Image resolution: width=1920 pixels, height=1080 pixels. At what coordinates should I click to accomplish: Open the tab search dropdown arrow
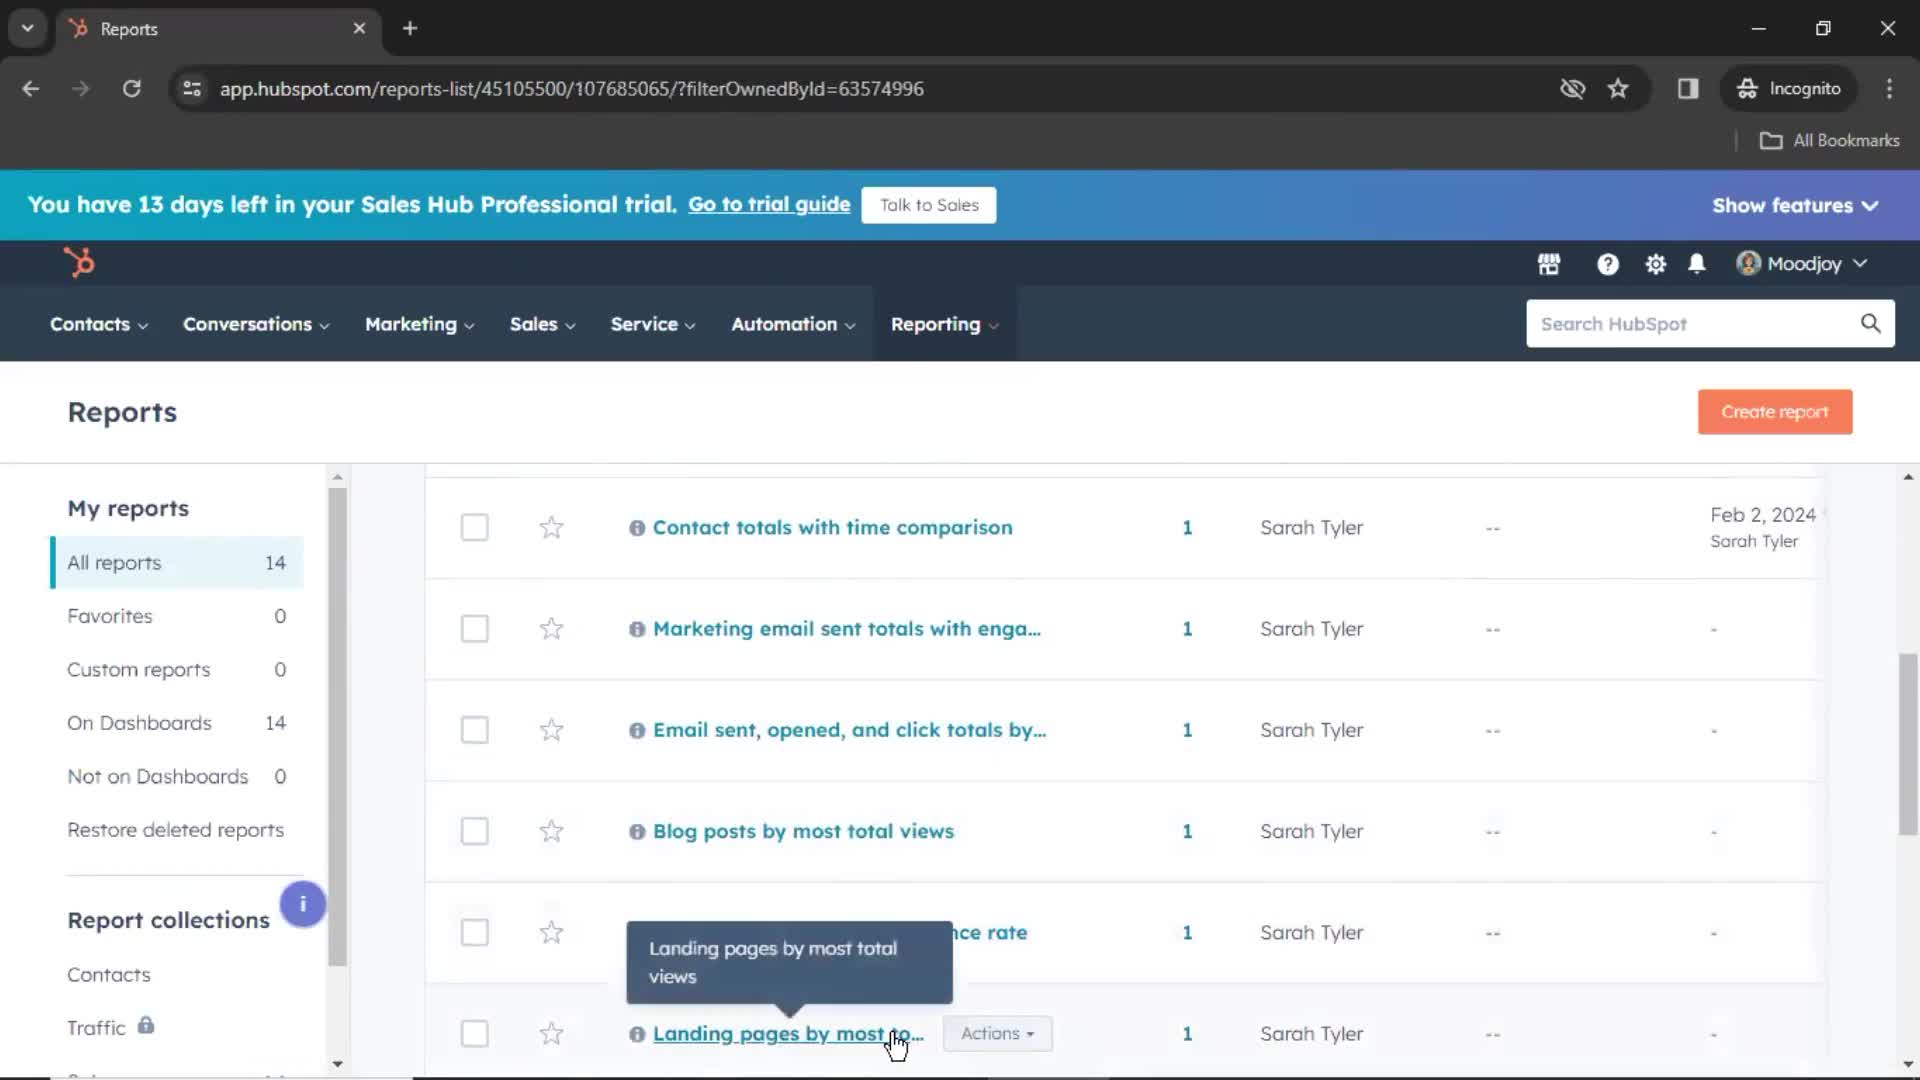(28, 28)
